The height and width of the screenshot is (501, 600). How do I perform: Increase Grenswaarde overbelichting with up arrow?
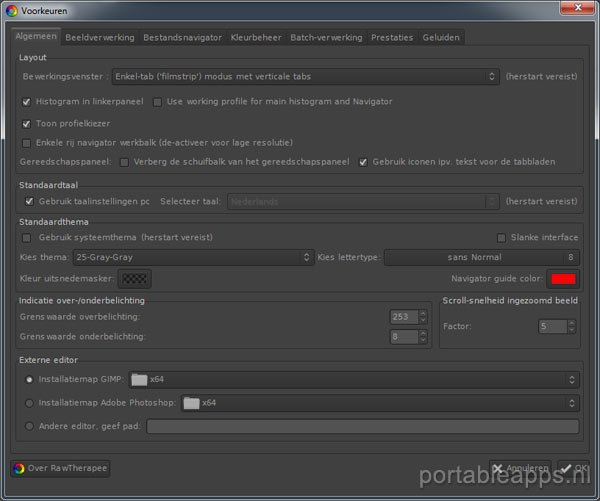[423, 313]
